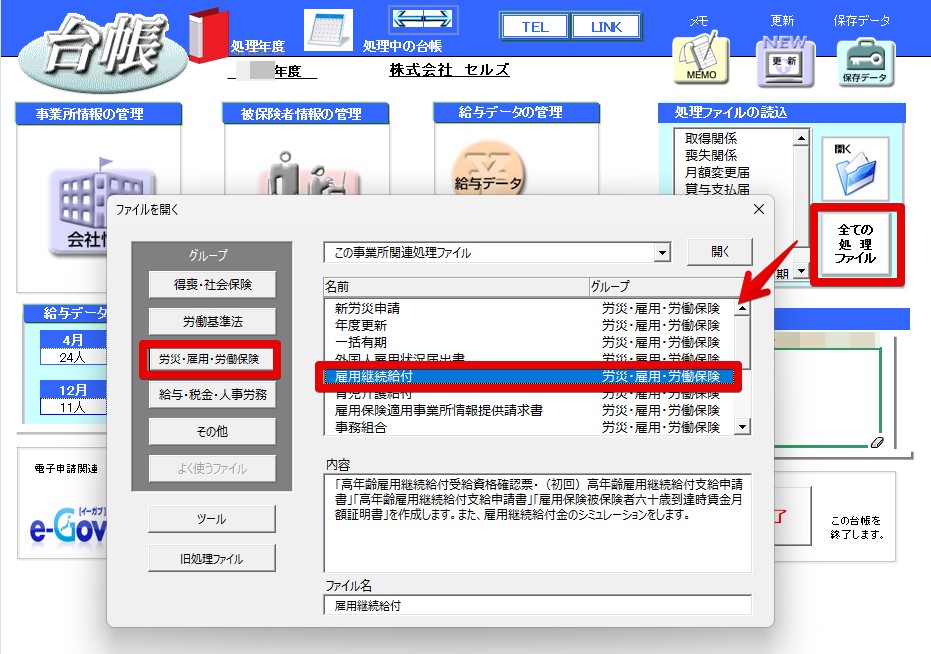Select the 給与・税金・人事労務 group
Image resolution: width=931 pixels, height=654 pixels.
click(213, 394)
